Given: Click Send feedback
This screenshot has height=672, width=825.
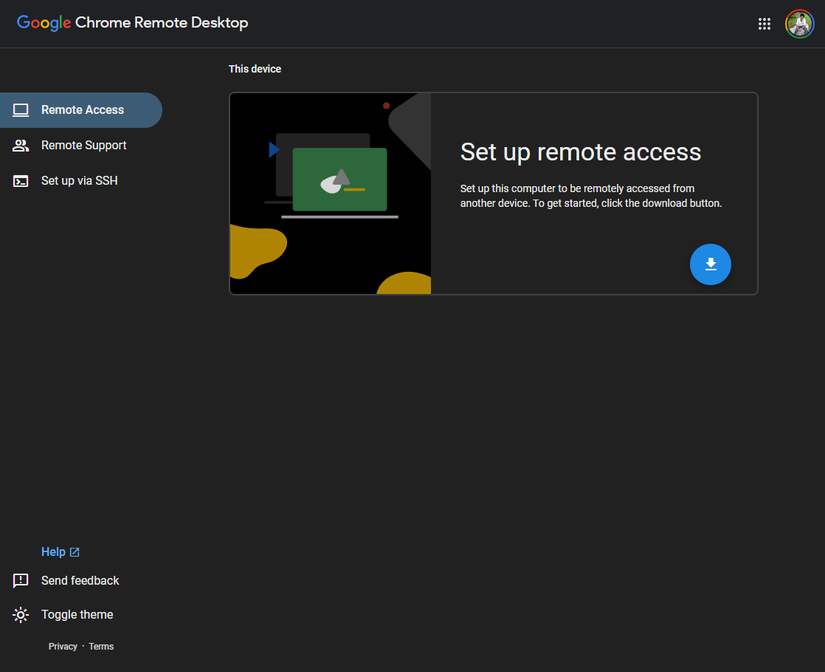Looking at the screenshot, I should click(x=79, y=580).
